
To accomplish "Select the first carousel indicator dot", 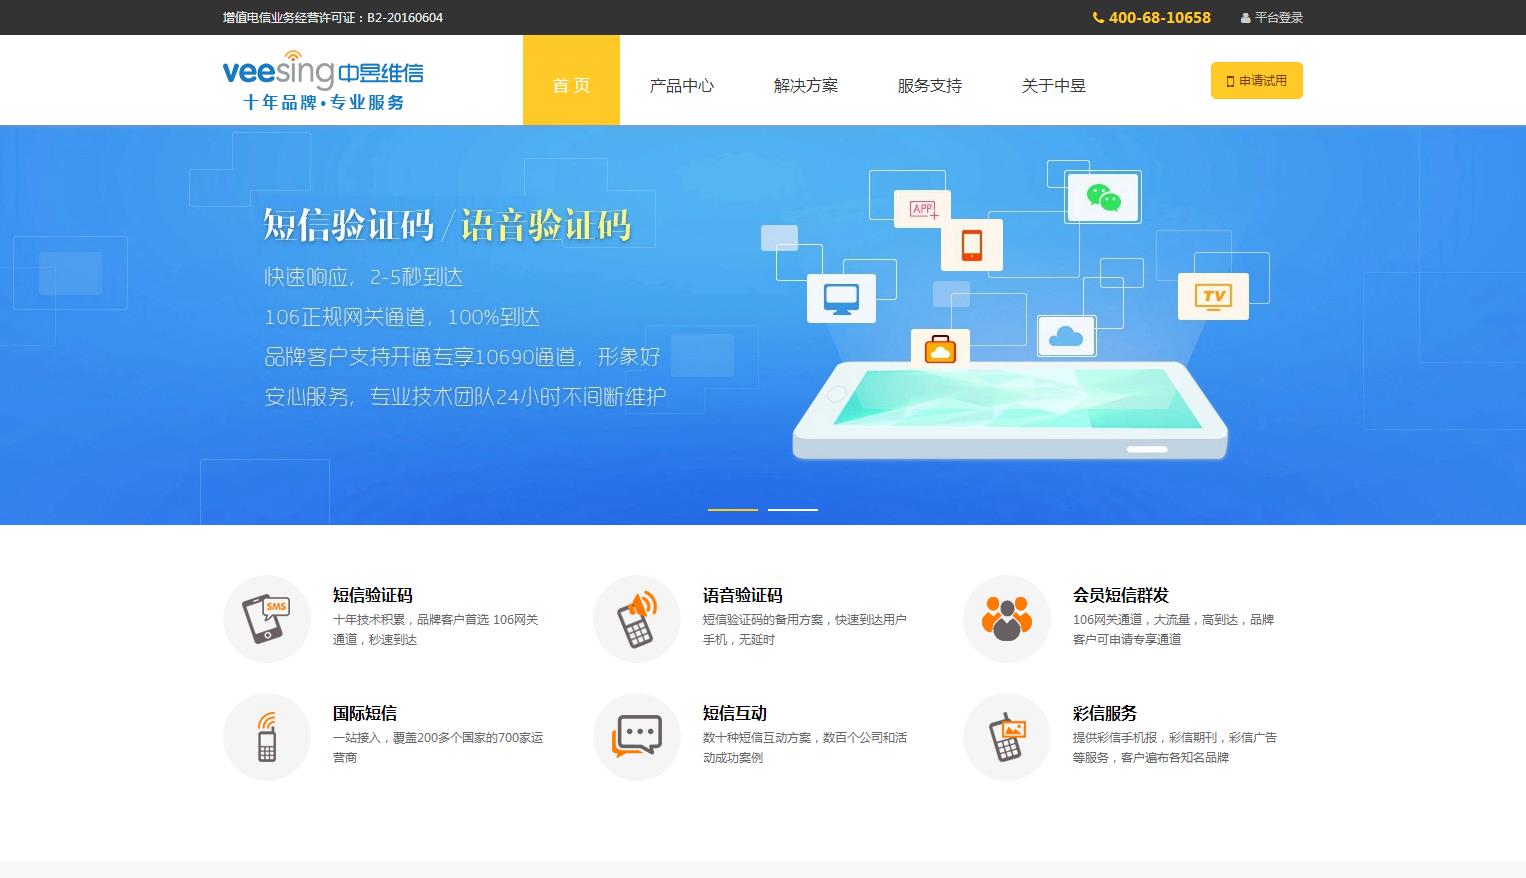I will click(x=732, y=509).
